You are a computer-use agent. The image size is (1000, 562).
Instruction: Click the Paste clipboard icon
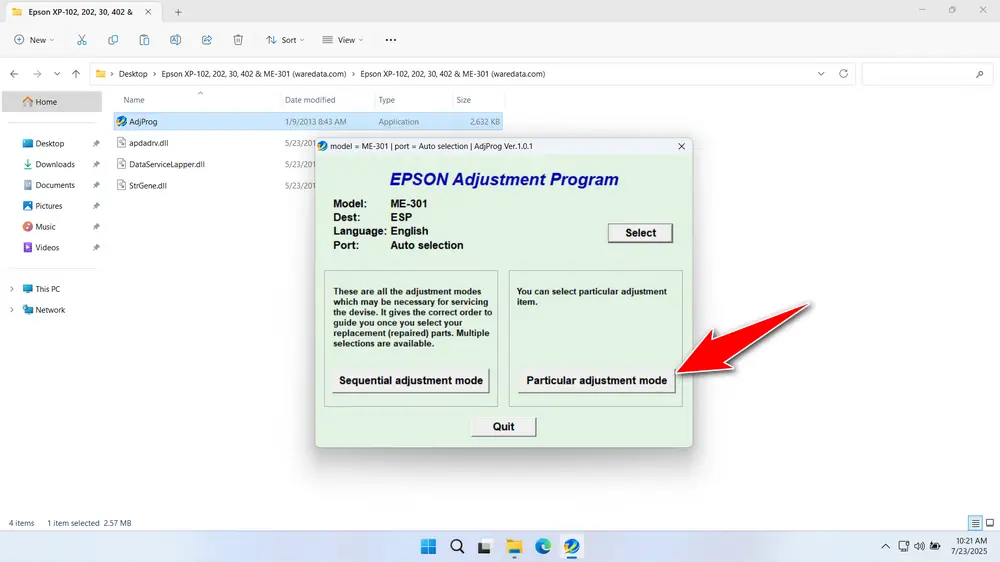click(x=144, y=40)
